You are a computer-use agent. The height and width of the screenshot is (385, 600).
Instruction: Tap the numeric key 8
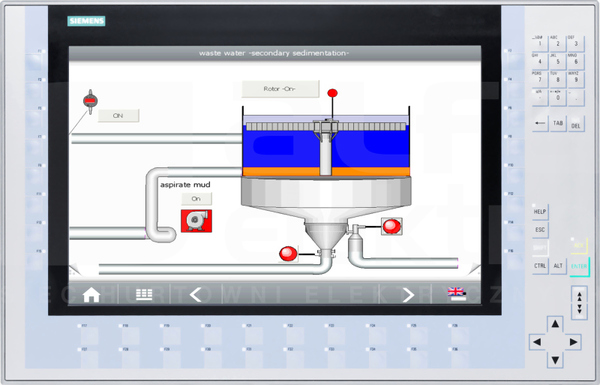[x=558, y=79]
